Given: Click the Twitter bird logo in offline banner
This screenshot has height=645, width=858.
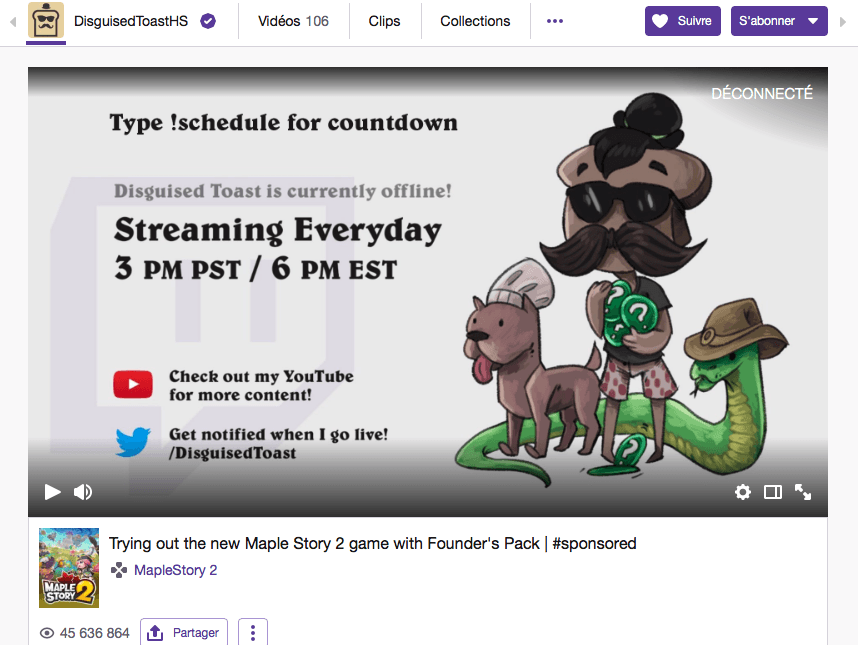Looking at the screenshot, I should click(x=134, y=441).
